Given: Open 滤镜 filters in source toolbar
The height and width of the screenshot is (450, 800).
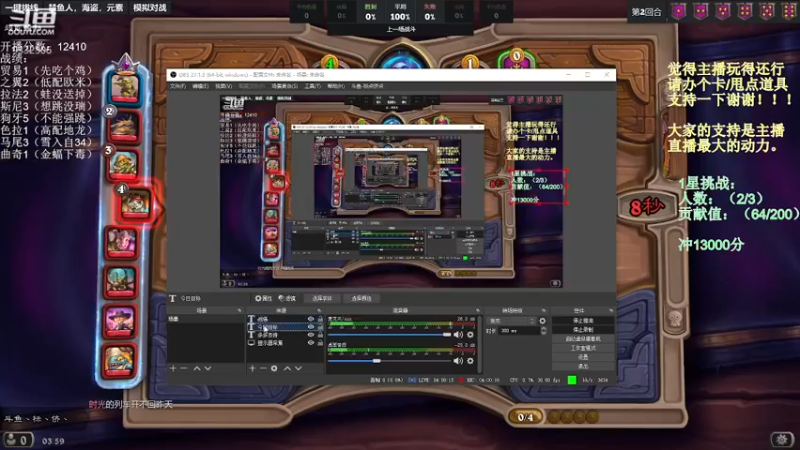Looking at the screenshot, I should (x=287, y=298).
